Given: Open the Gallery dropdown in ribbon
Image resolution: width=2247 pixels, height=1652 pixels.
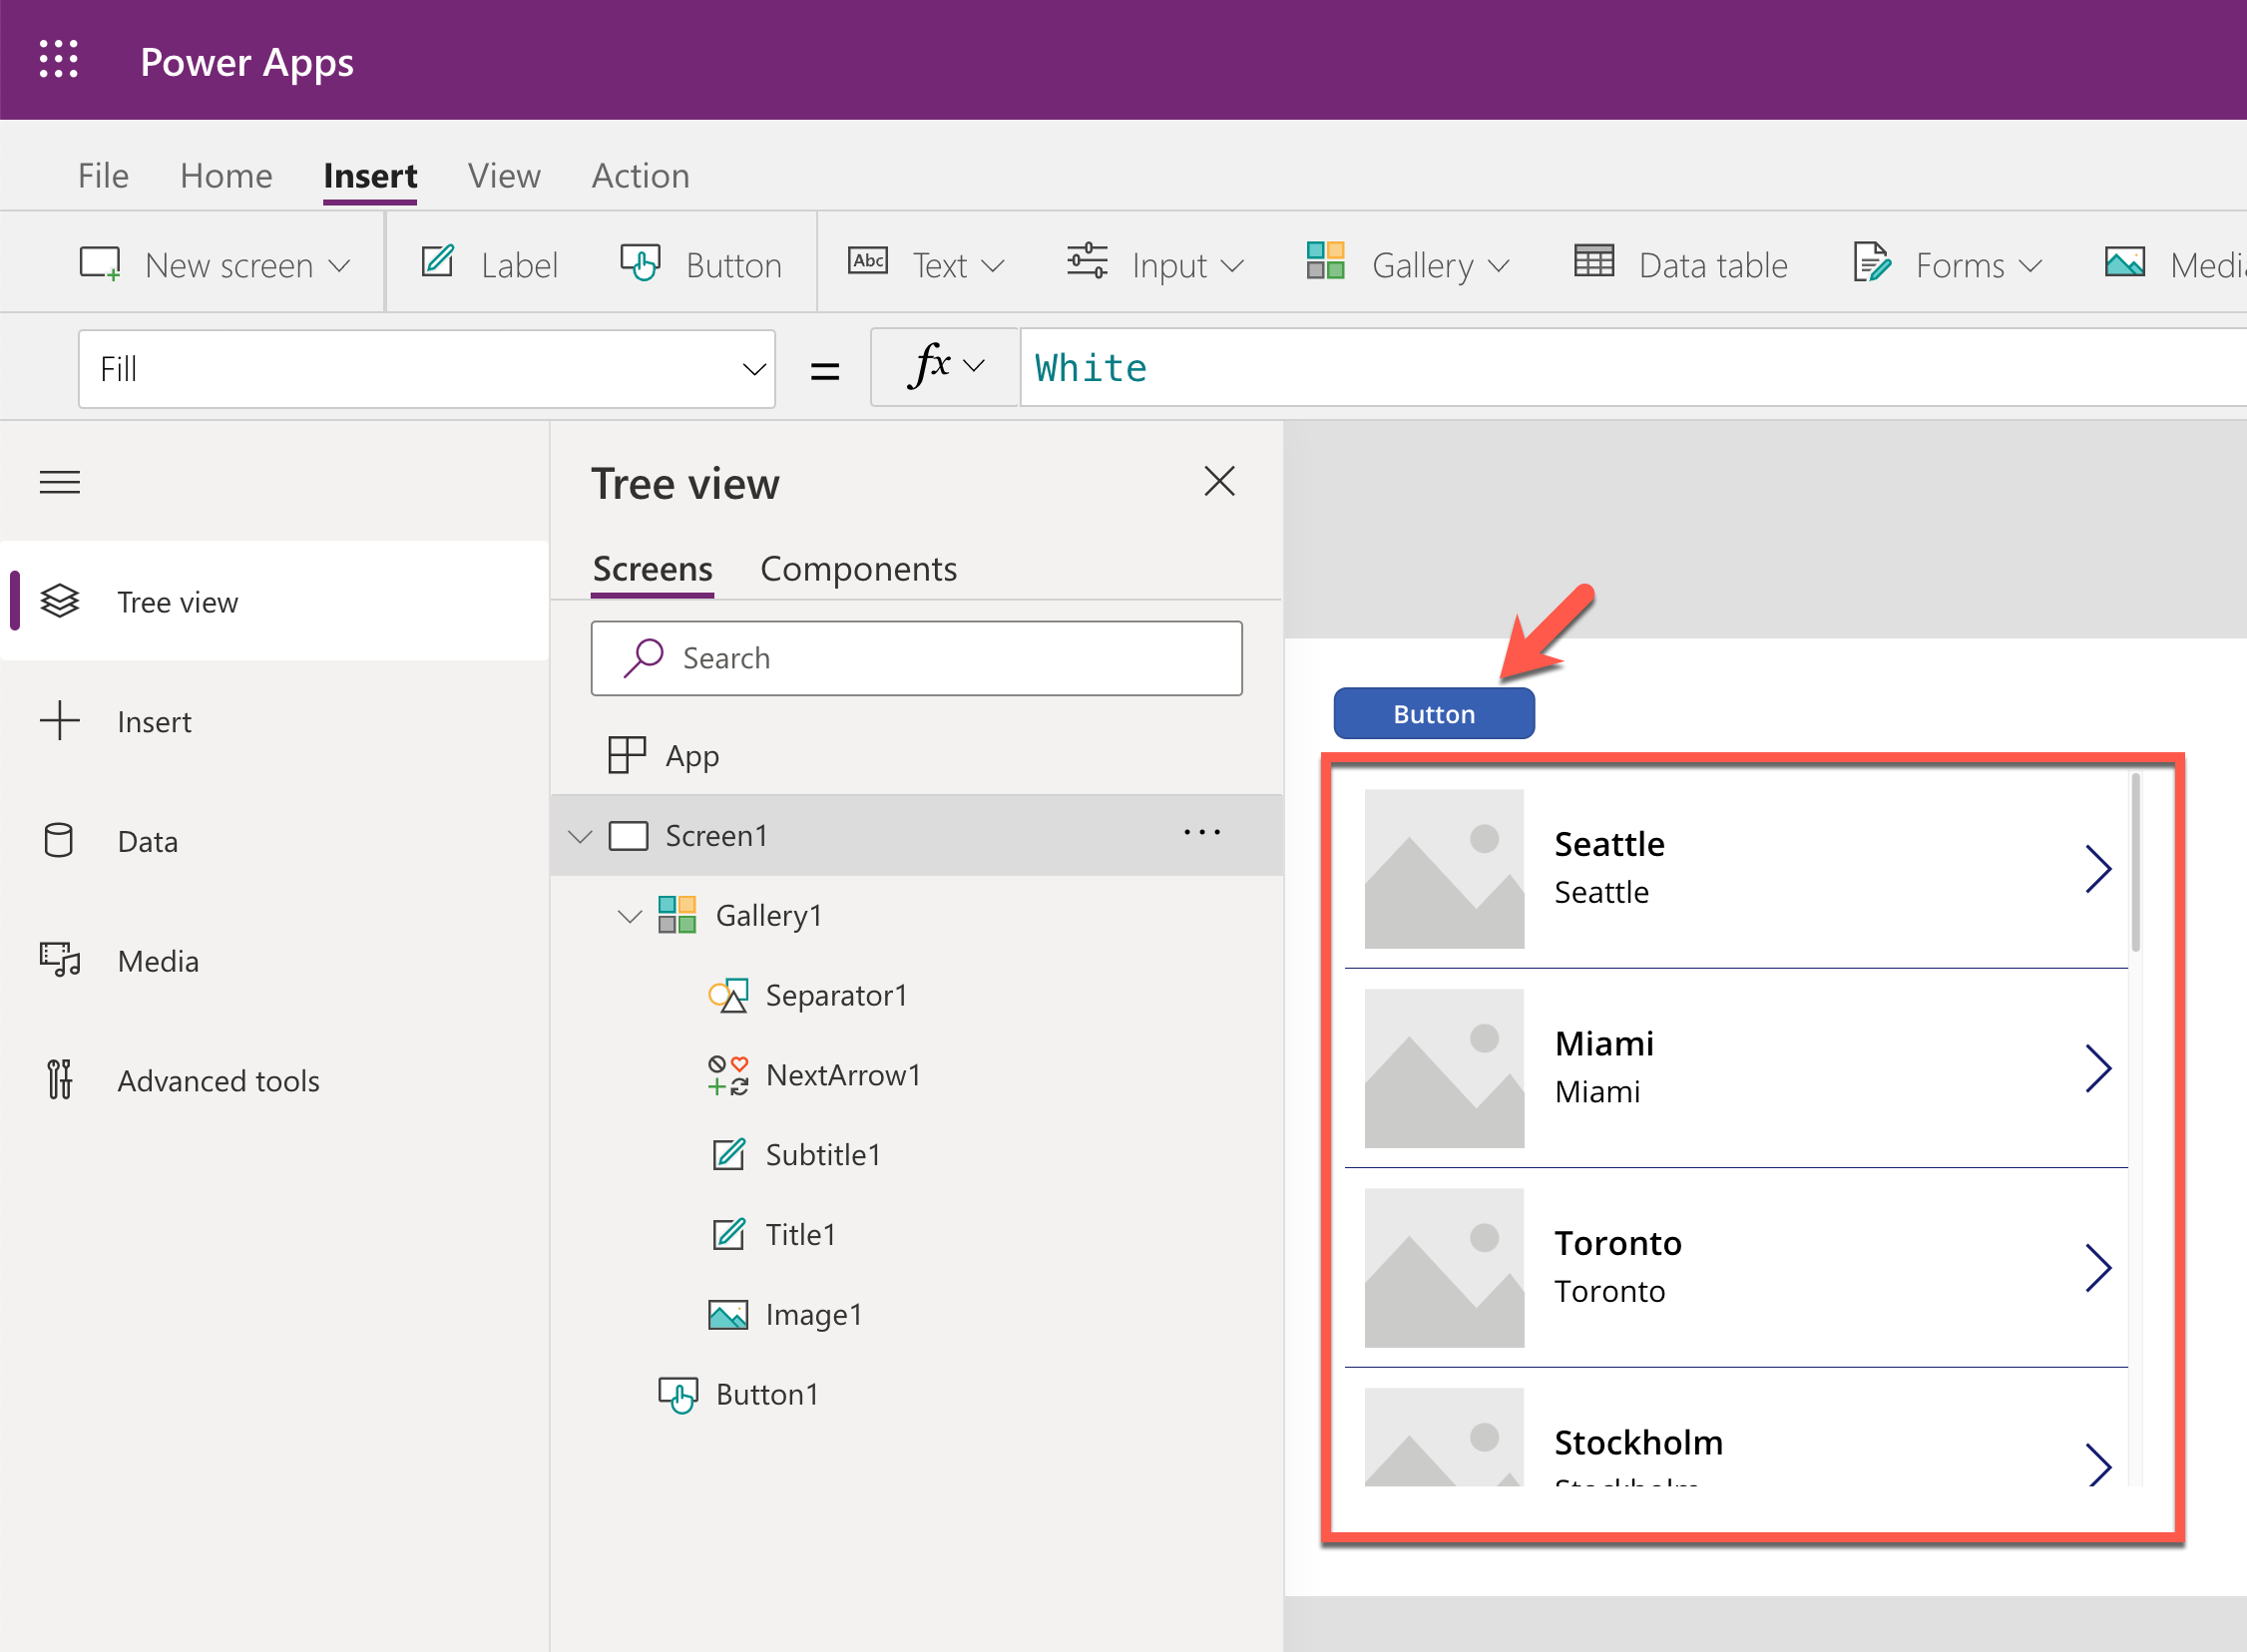Looking at the screenshot, I should 1408,264.
